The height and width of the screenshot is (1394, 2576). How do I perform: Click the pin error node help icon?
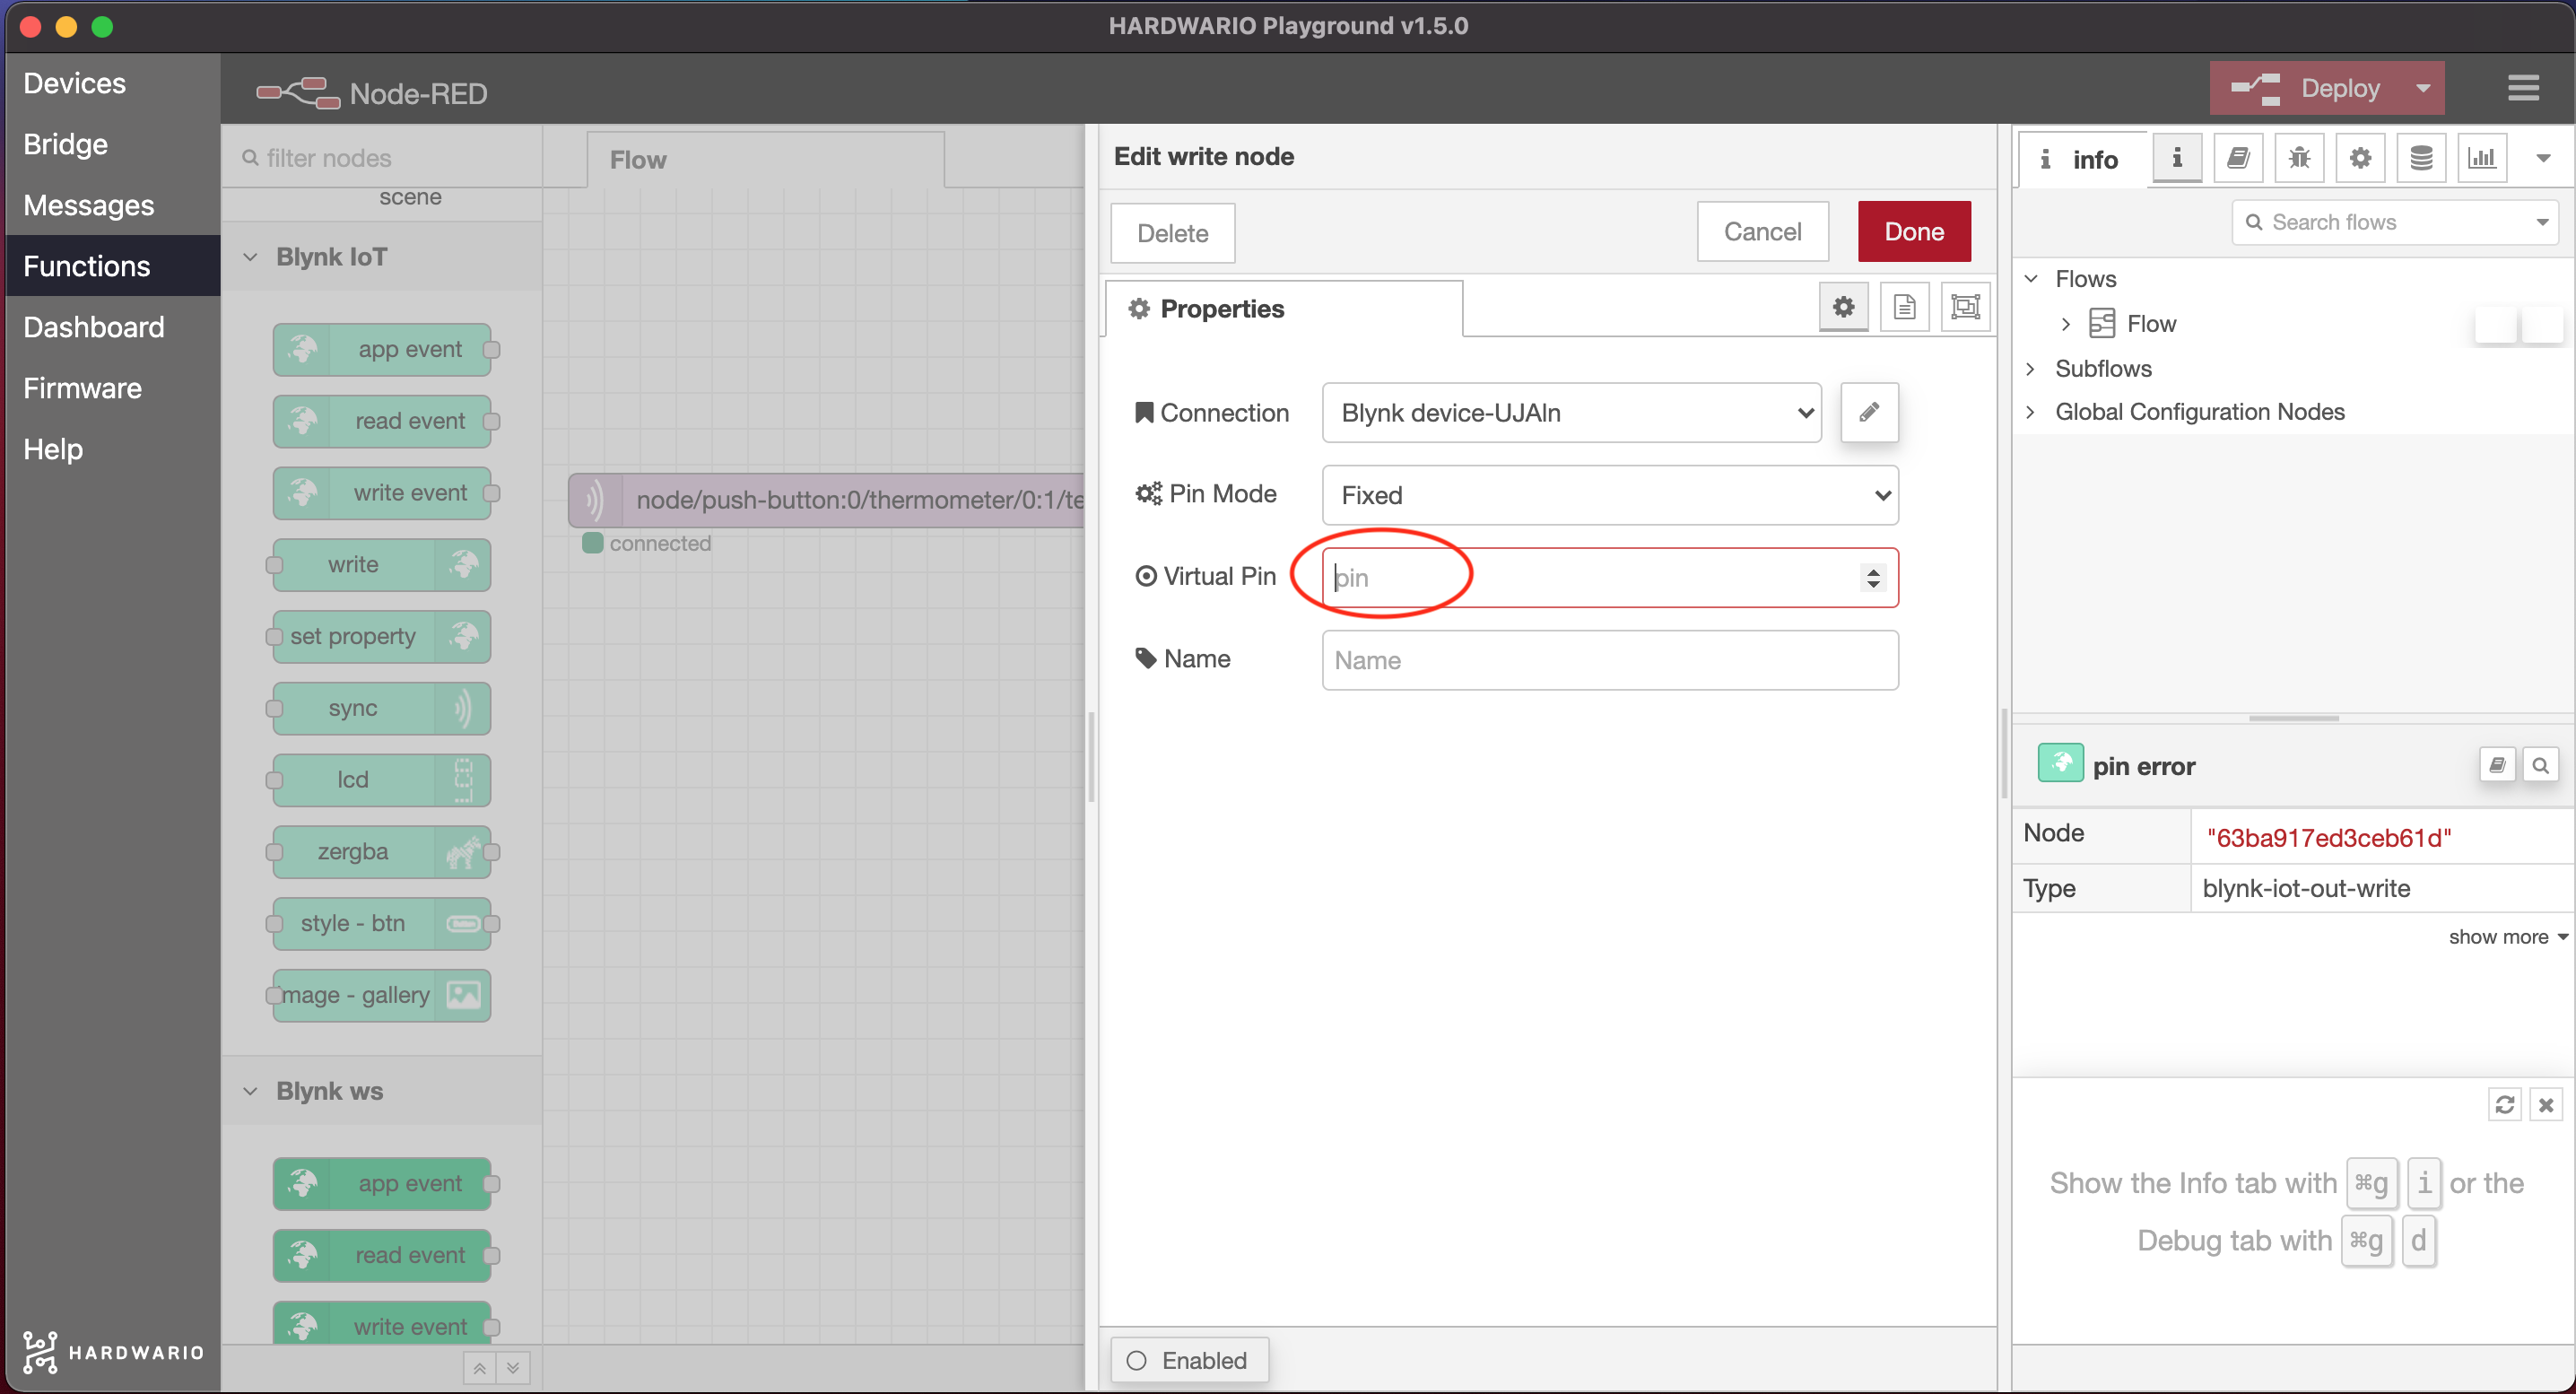pyautogui.click(x=2497, y=766)
